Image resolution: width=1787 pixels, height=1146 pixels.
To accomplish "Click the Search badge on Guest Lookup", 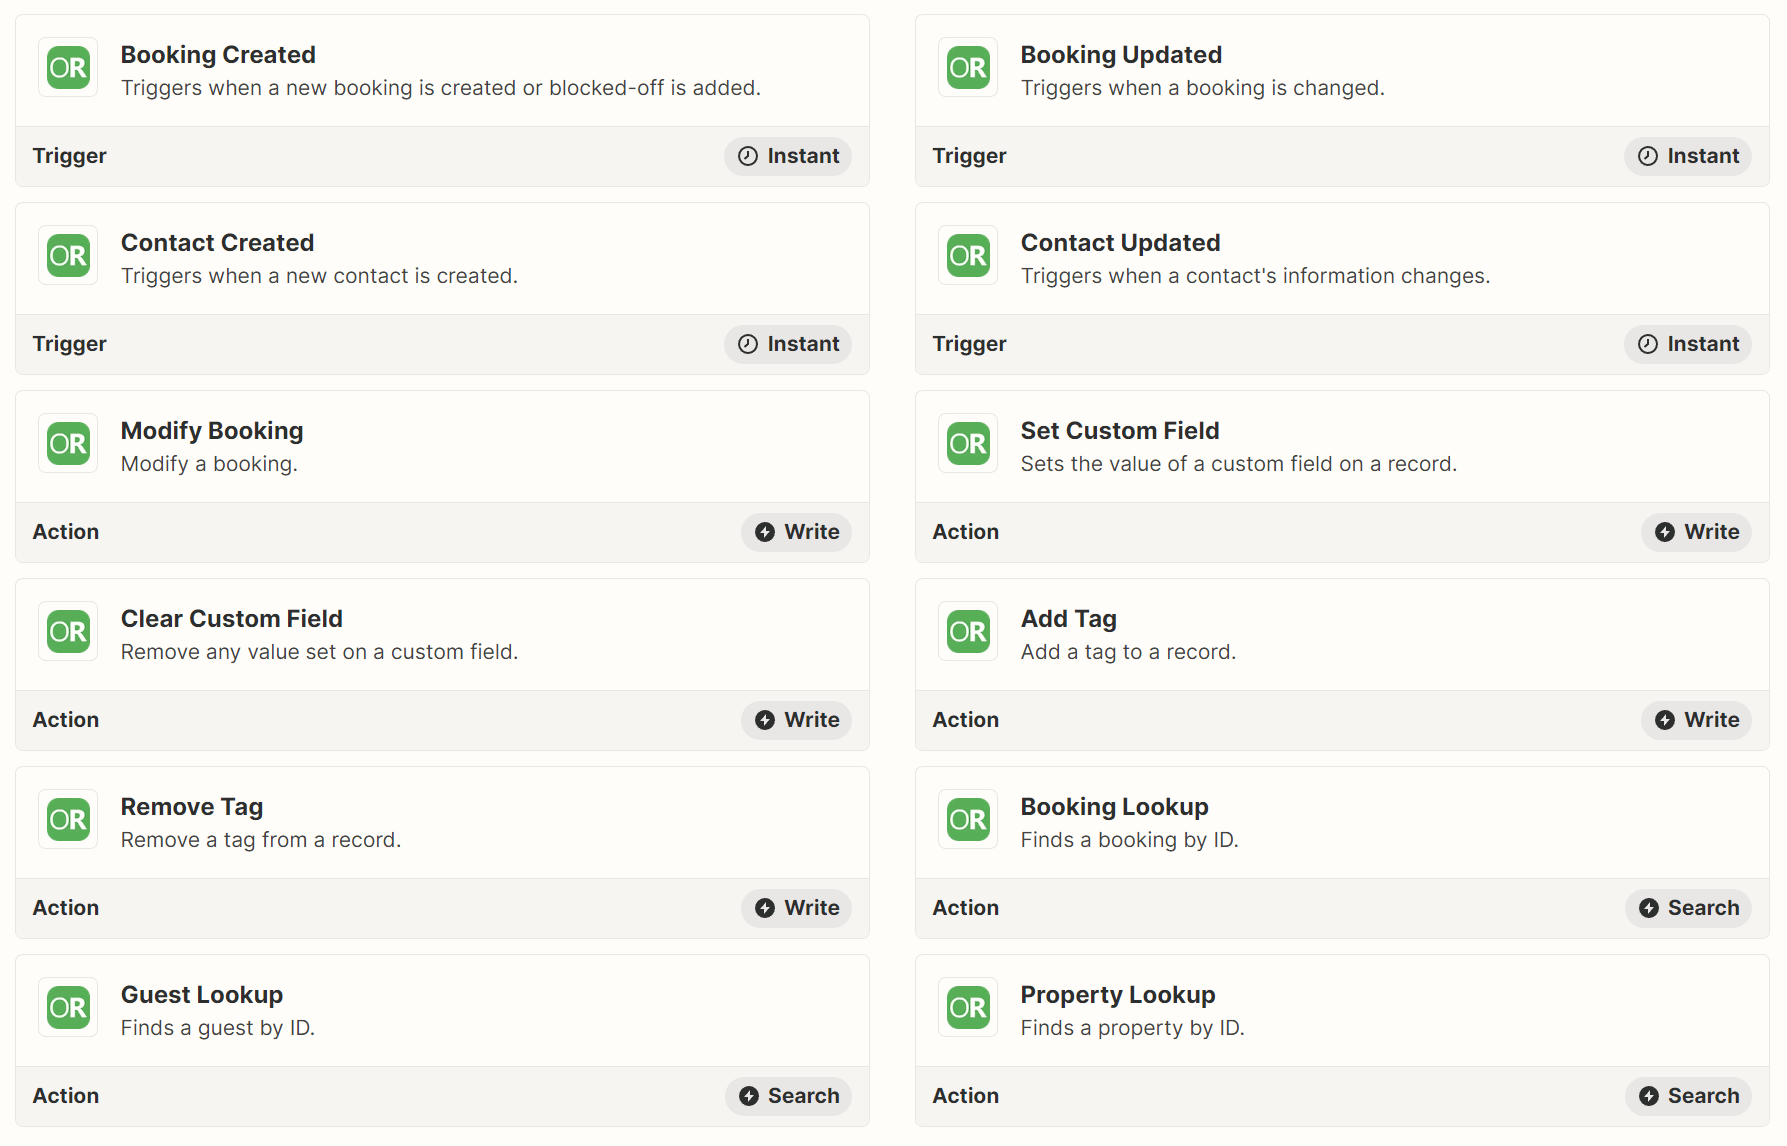I will [x=788, y=1096].
